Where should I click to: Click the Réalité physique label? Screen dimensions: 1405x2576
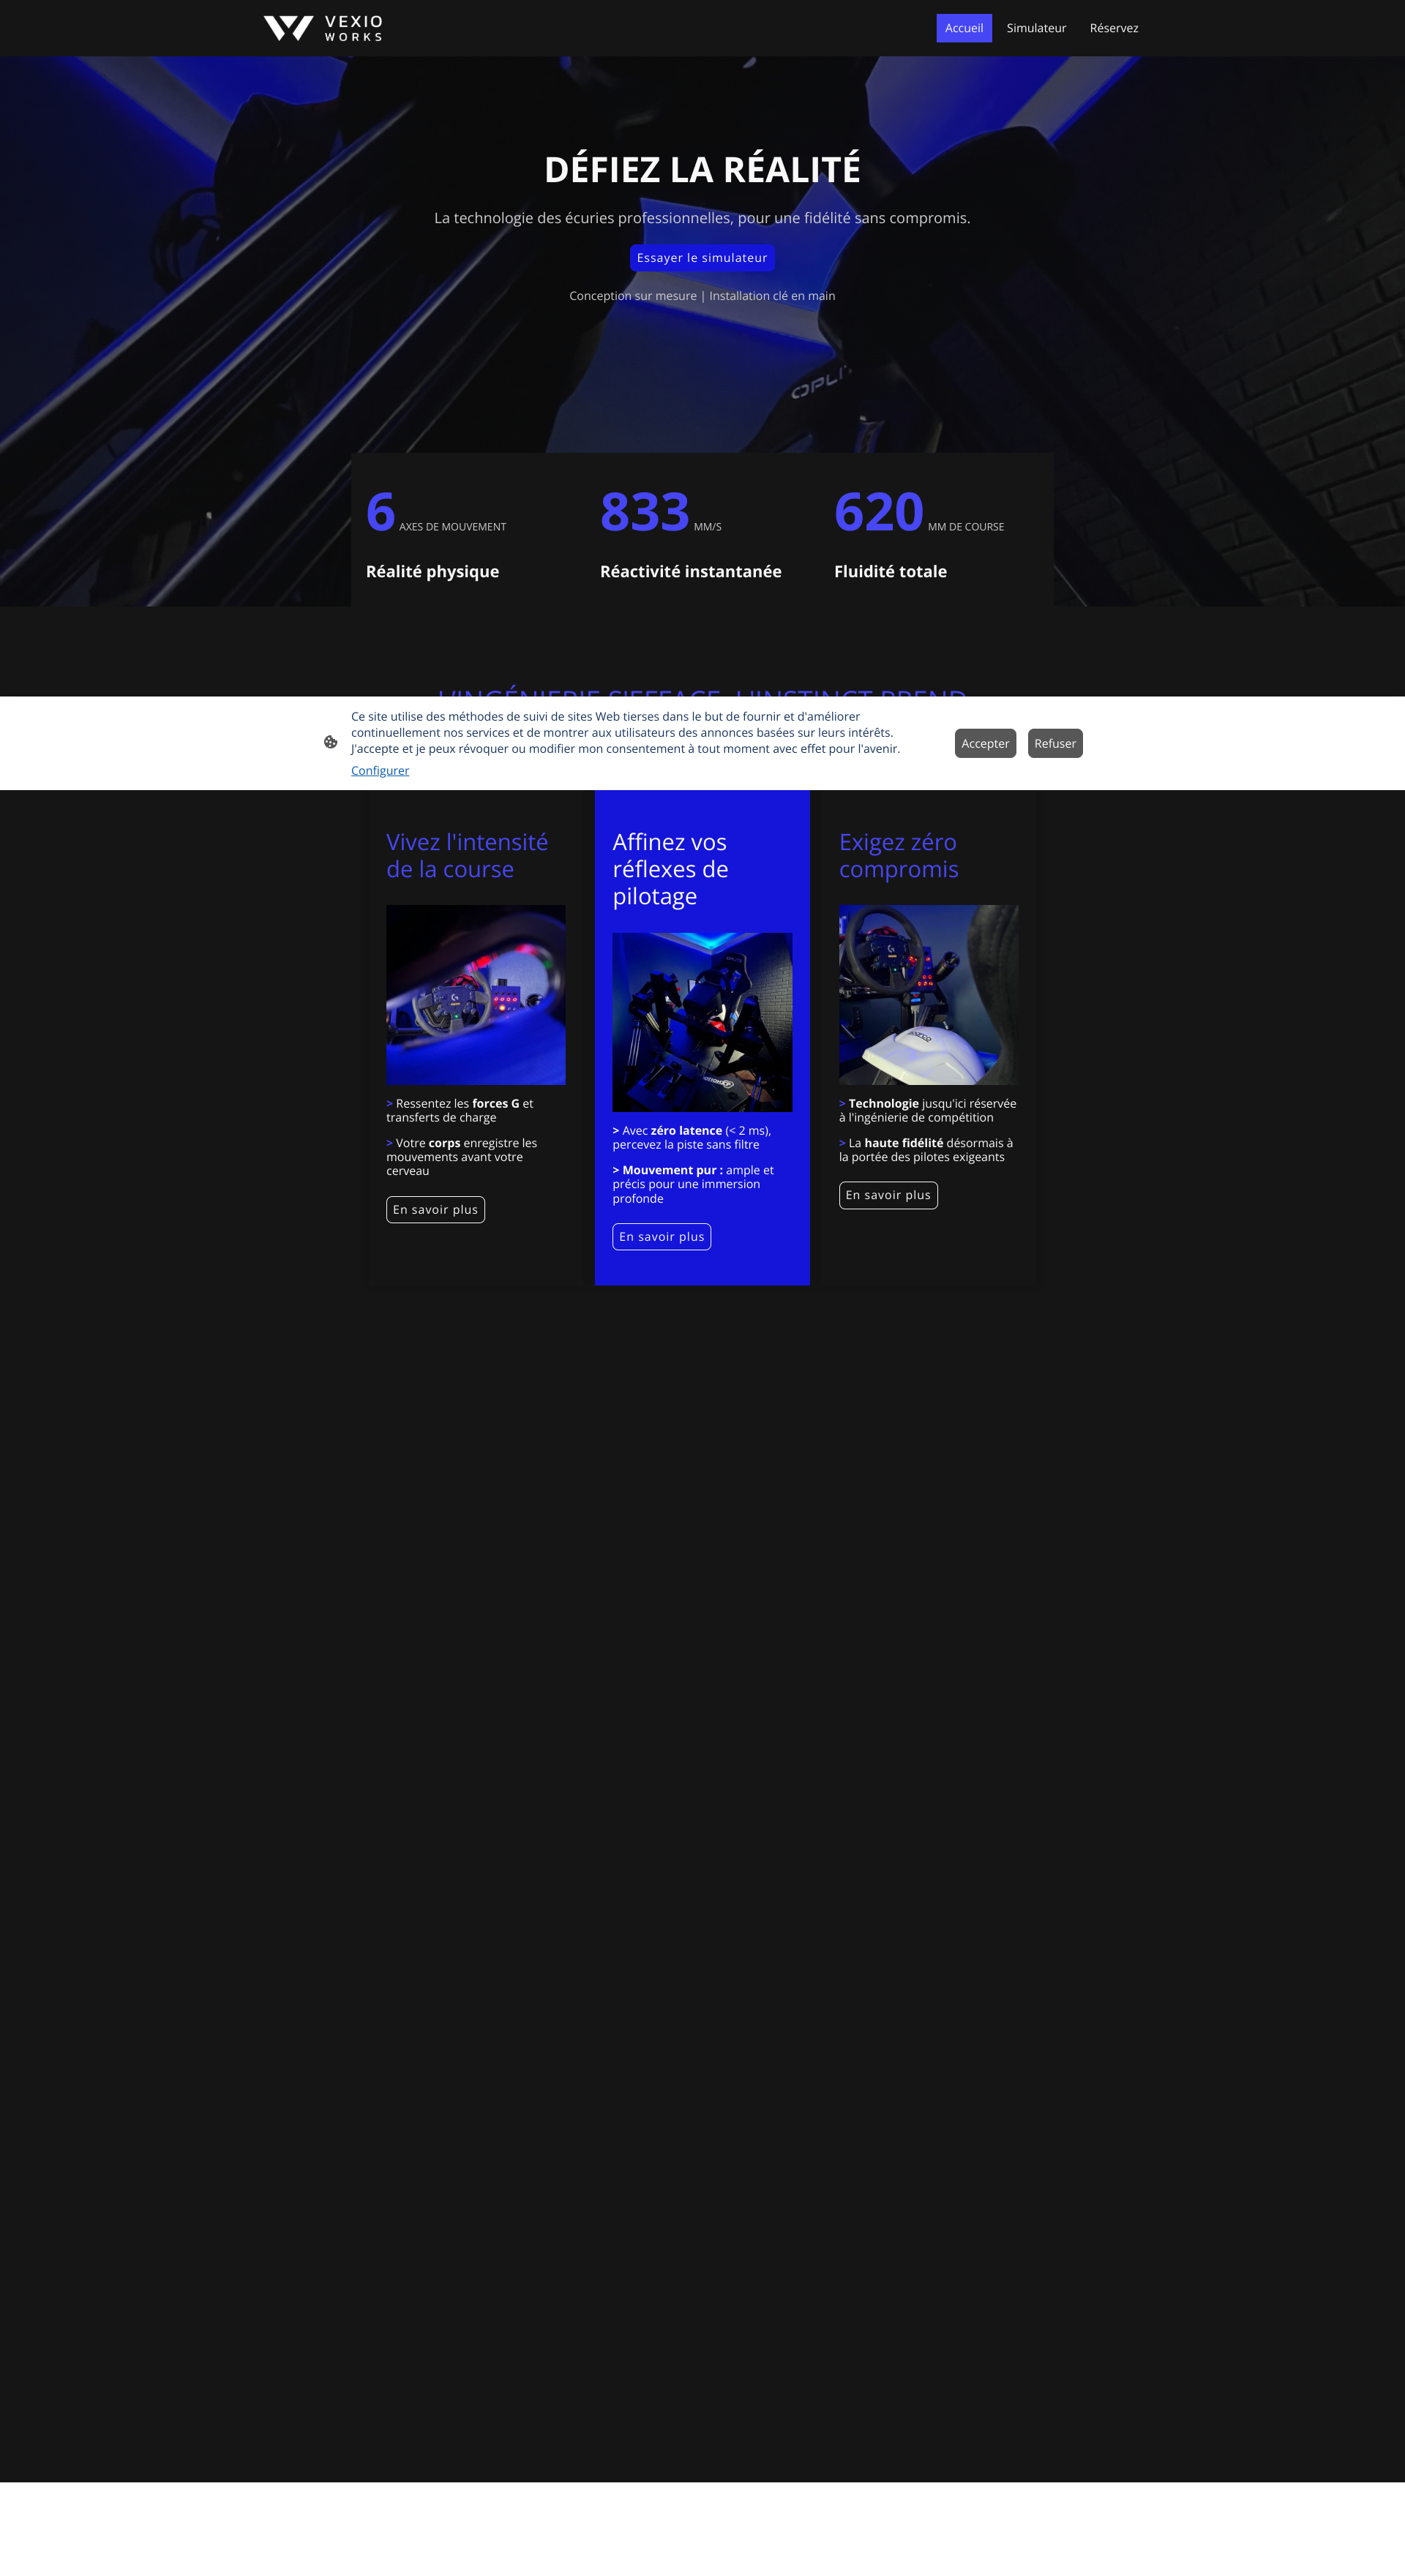click(x=432, y=571)
